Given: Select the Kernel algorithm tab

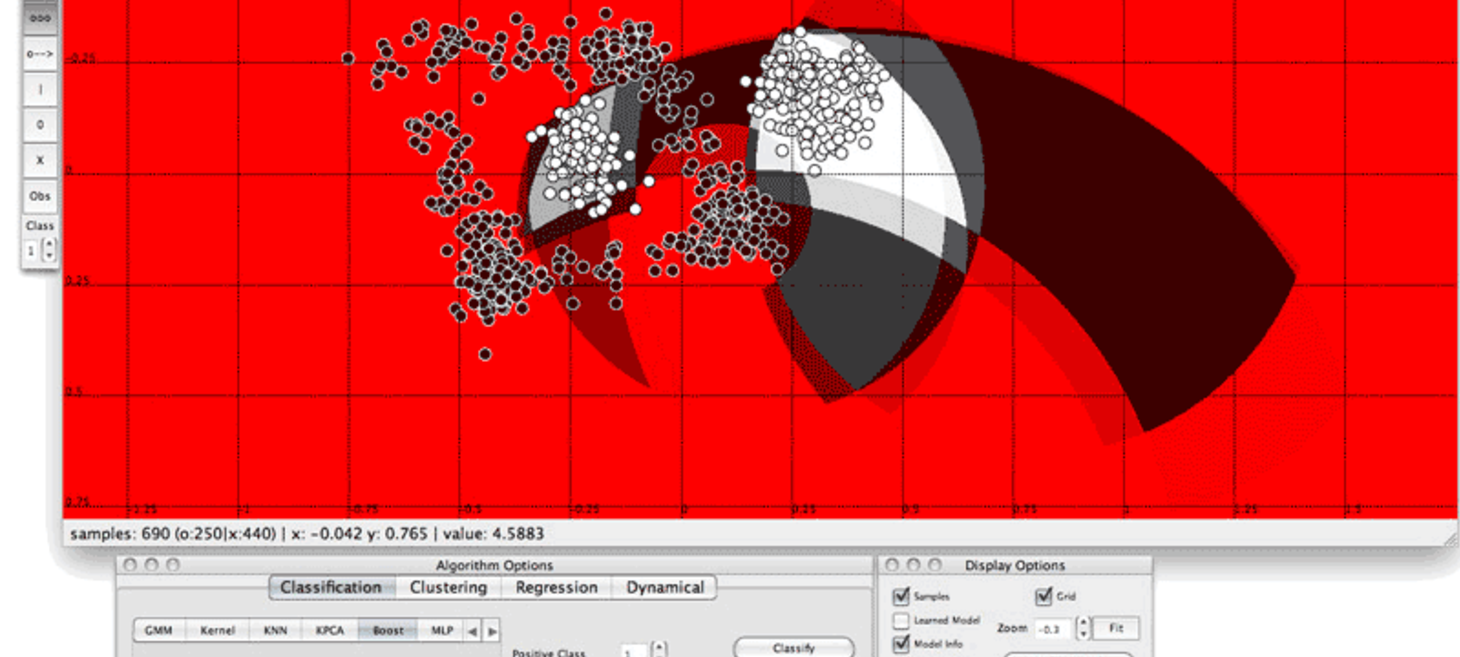Looking at the screenshot, I should 217,630.
